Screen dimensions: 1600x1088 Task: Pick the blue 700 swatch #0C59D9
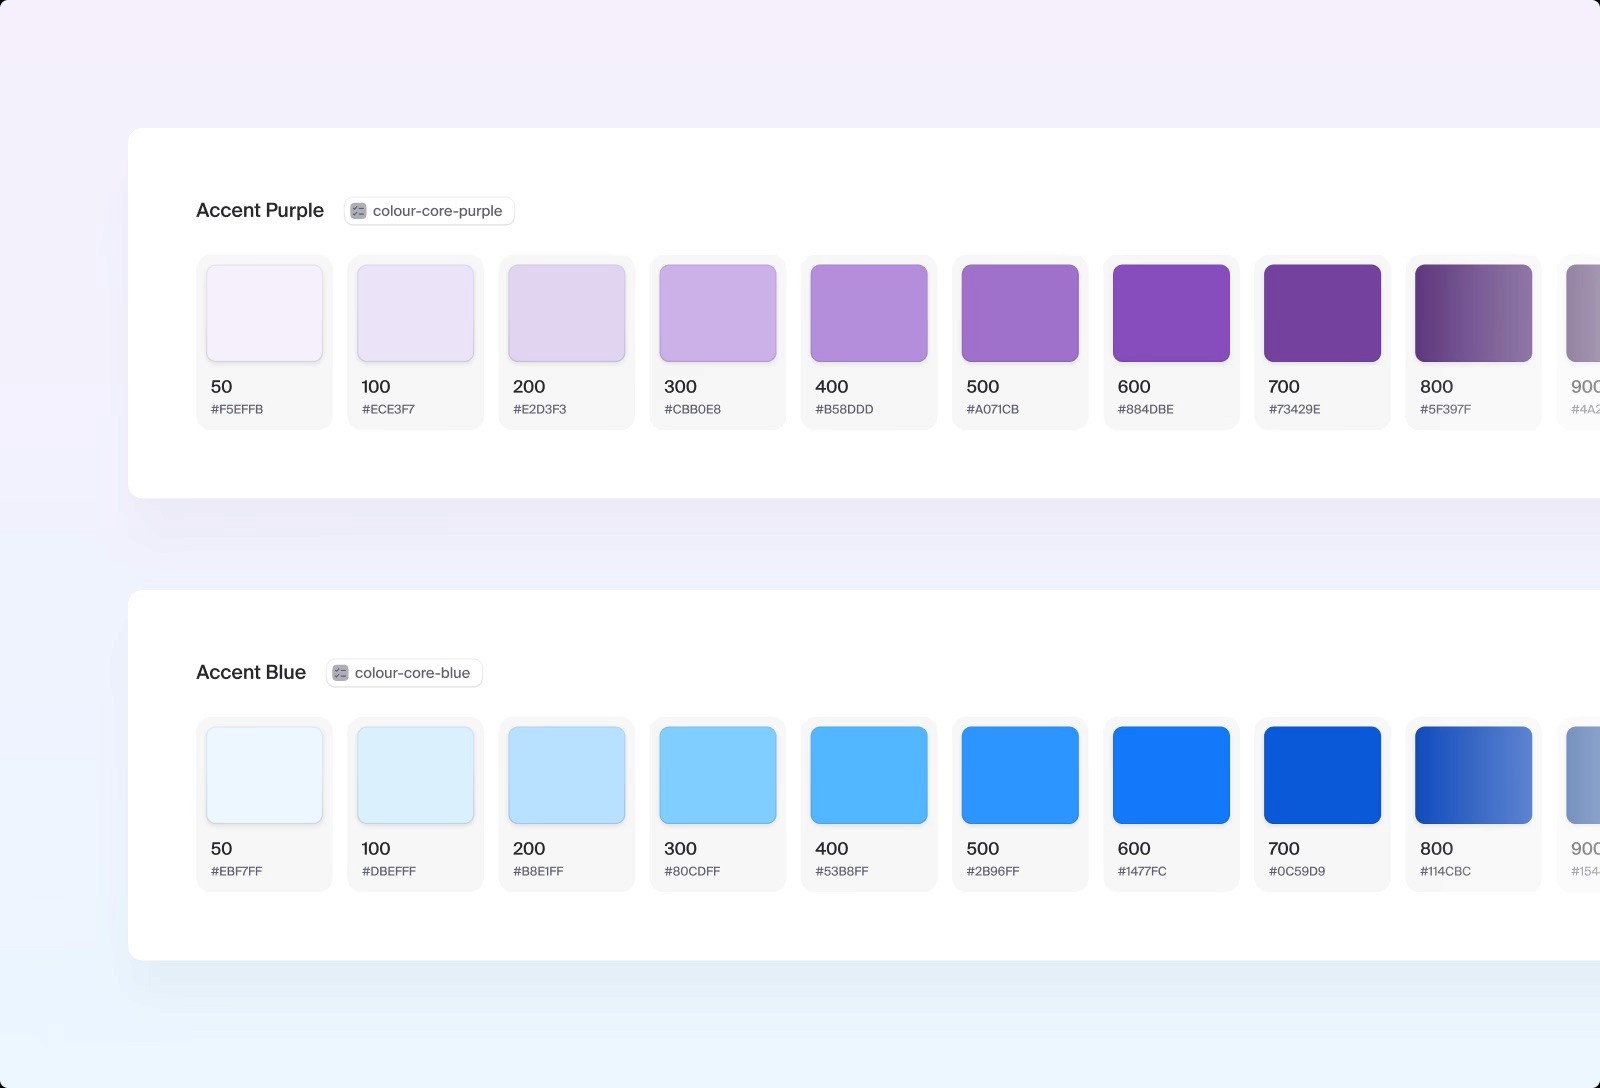(x=1322, y=775)
